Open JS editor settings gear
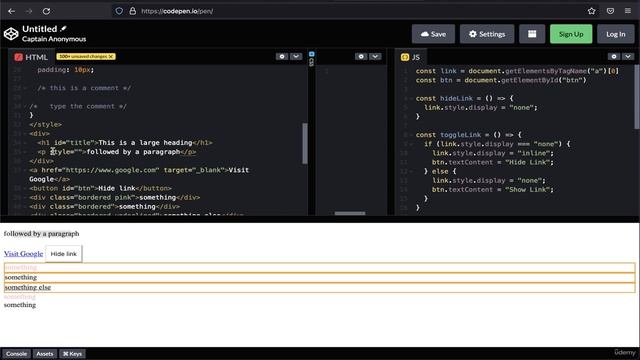640x360 pixels. (x=614, y=56)
